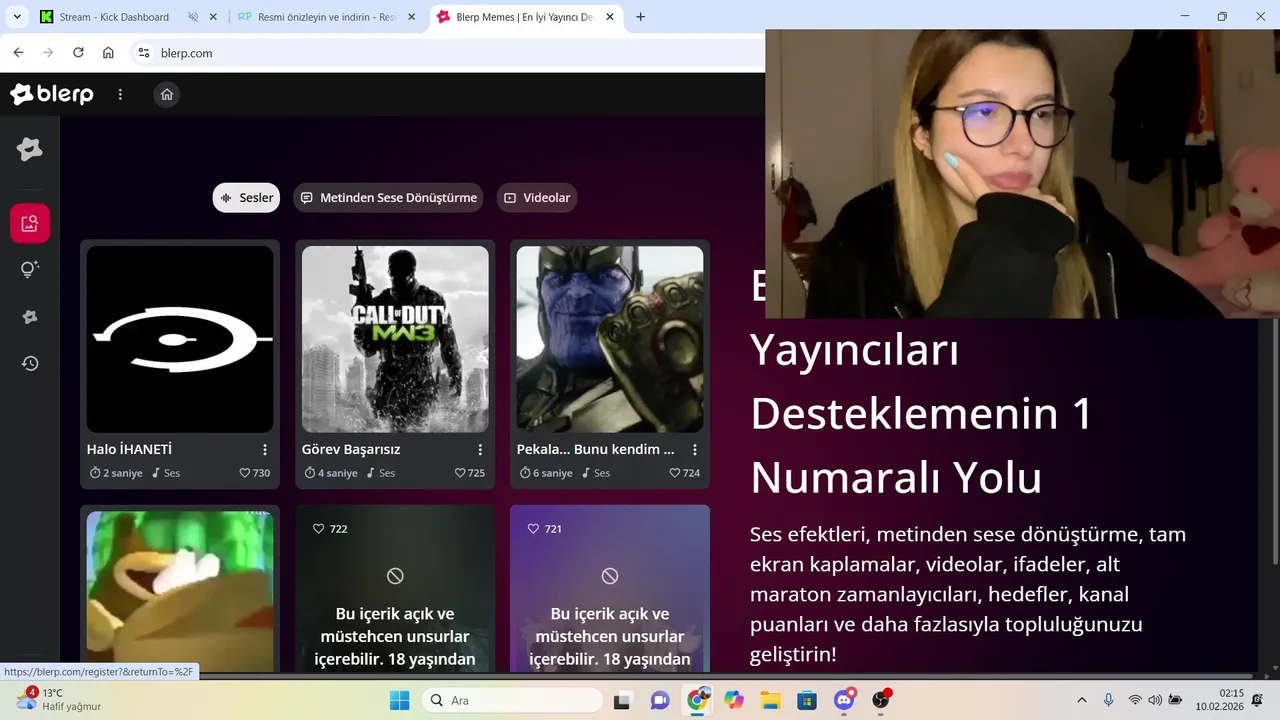Unmute the Kick Dashboard tab audio icon

(192, 17)
